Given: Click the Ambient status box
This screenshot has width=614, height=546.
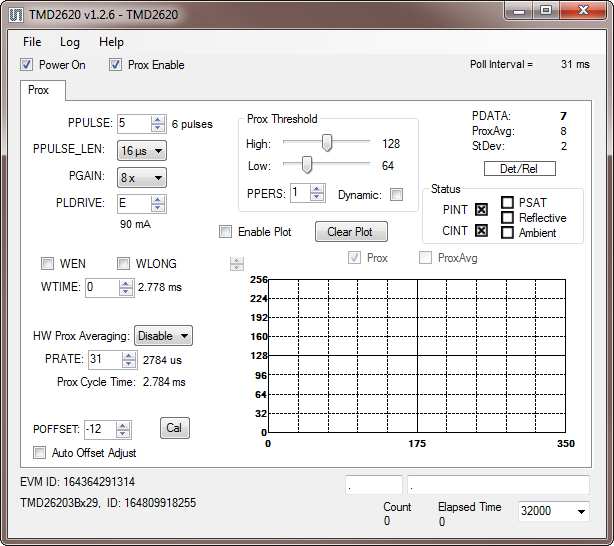Looking at the screenshot, I should point(507,233).
